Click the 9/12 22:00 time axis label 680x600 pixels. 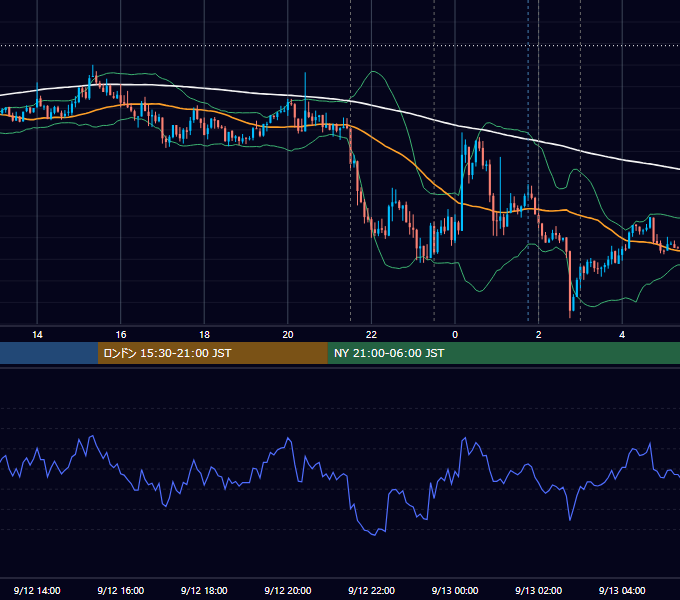click(372, 590)
